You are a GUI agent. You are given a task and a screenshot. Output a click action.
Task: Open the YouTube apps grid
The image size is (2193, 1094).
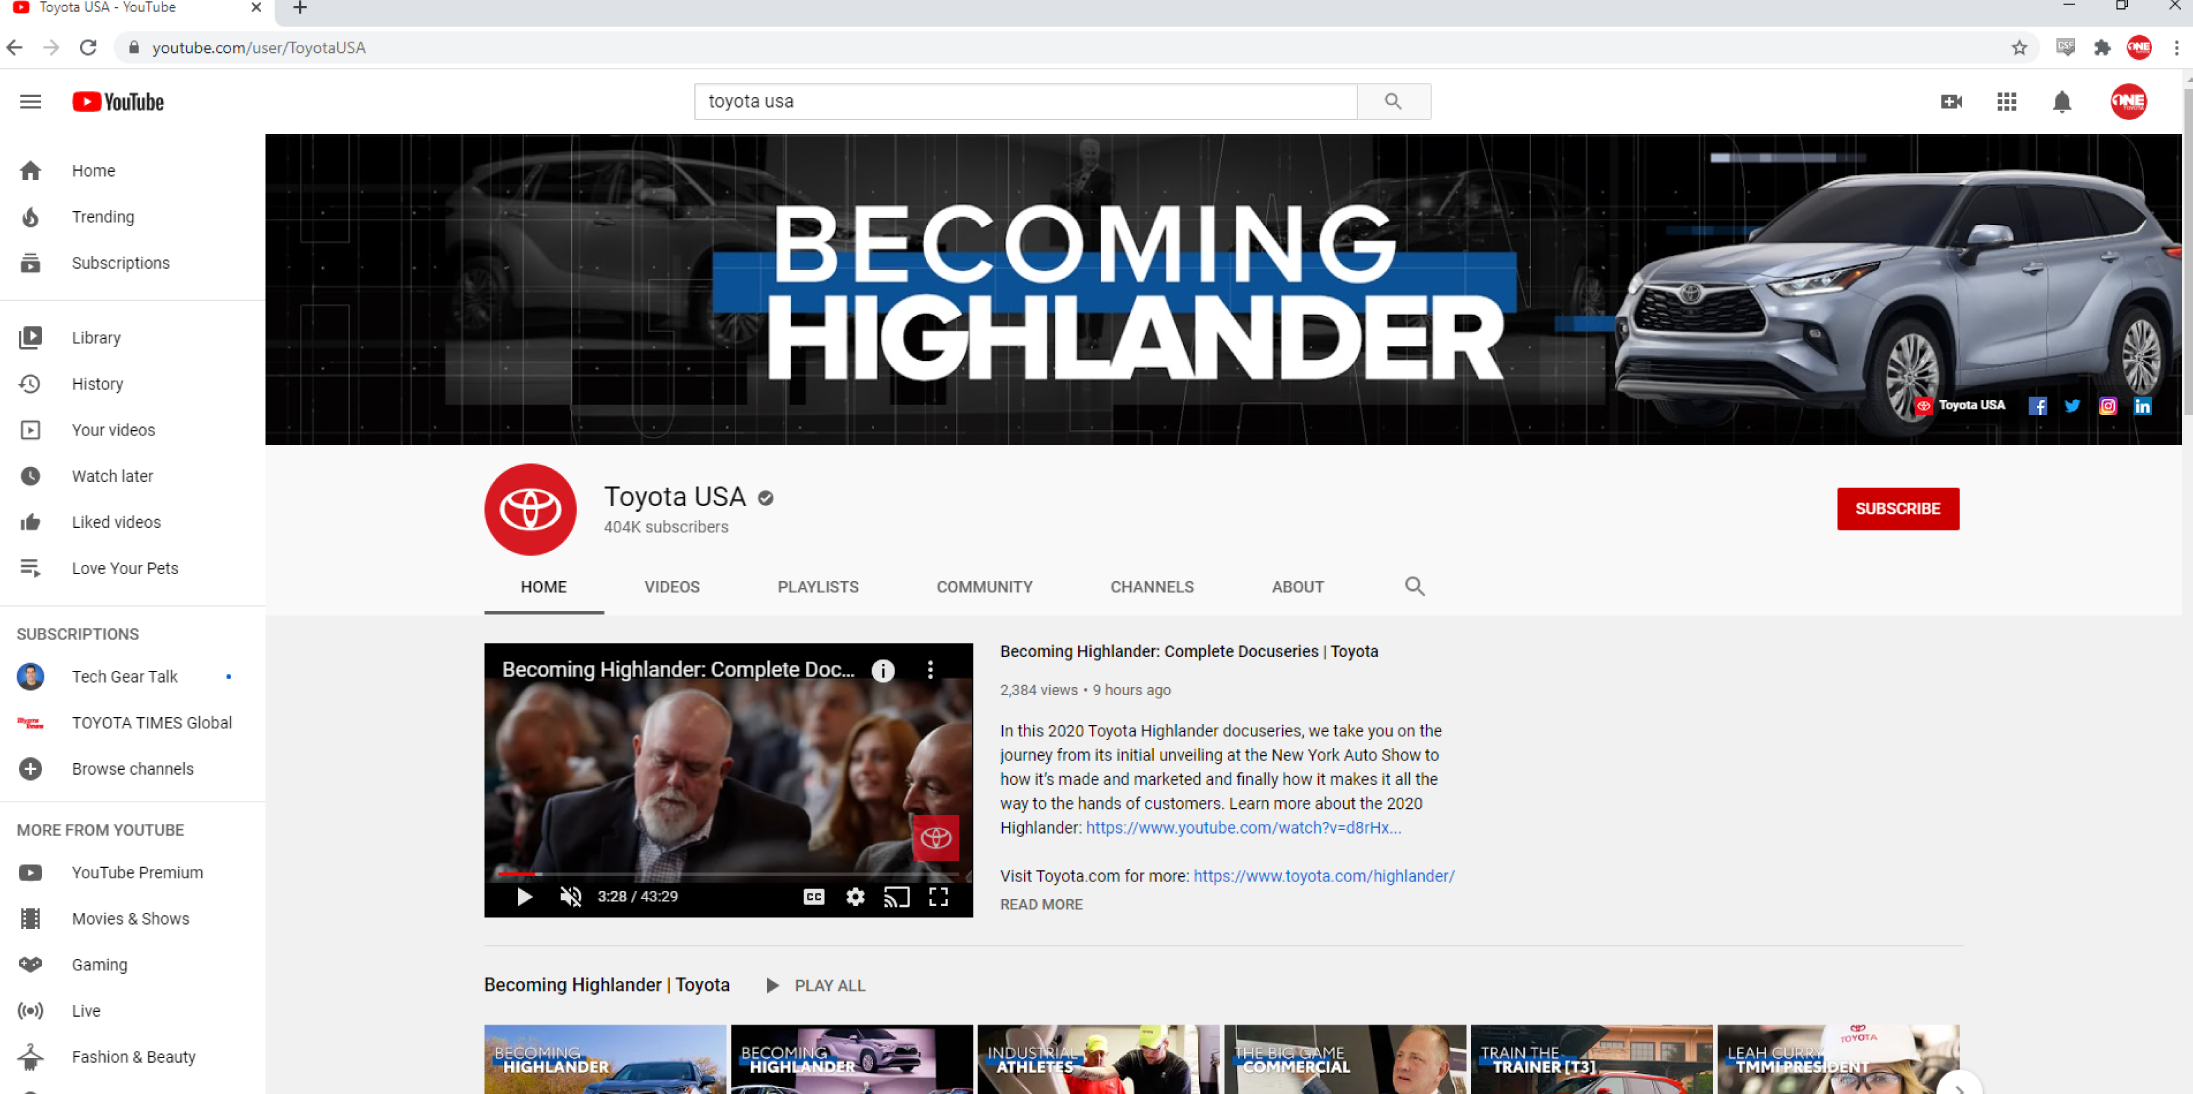coord(2006,101)
